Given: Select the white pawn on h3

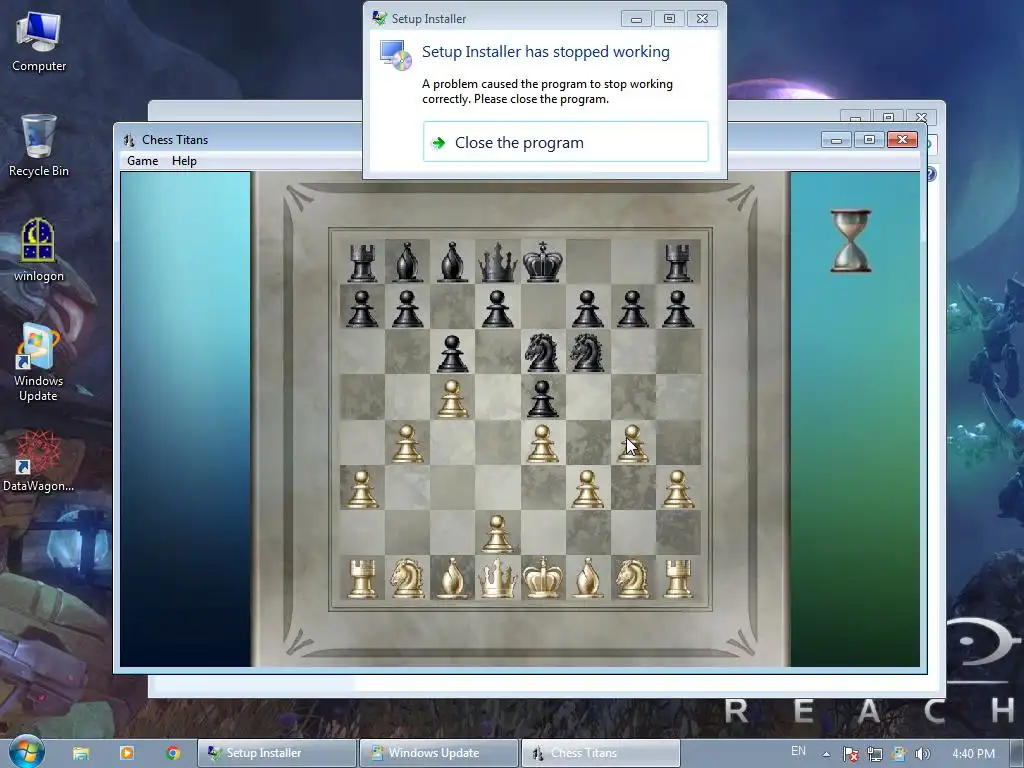Looking at the screenshot, I should (x=678, y=488).
